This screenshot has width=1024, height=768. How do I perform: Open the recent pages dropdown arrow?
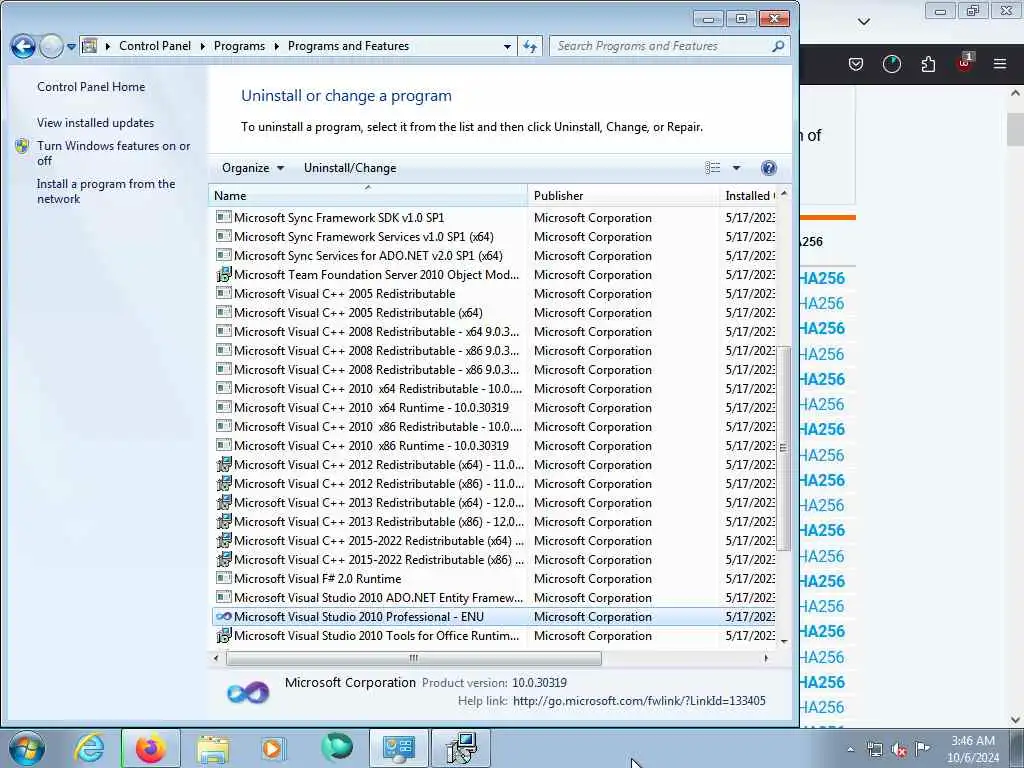pyautogui.click(x=71, y=47)
